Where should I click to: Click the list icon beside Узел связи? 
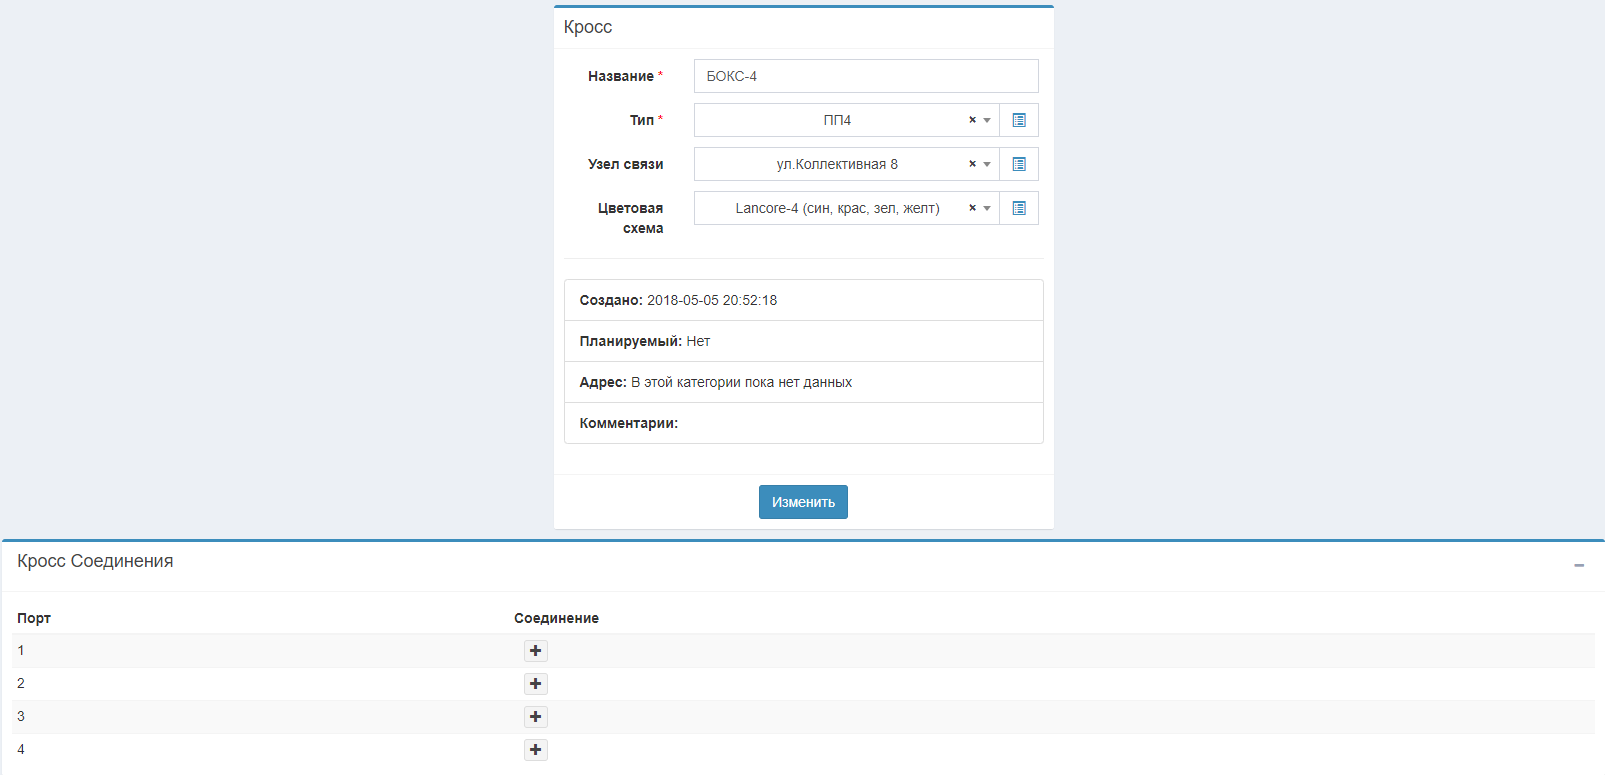[x=1019, y=164]
